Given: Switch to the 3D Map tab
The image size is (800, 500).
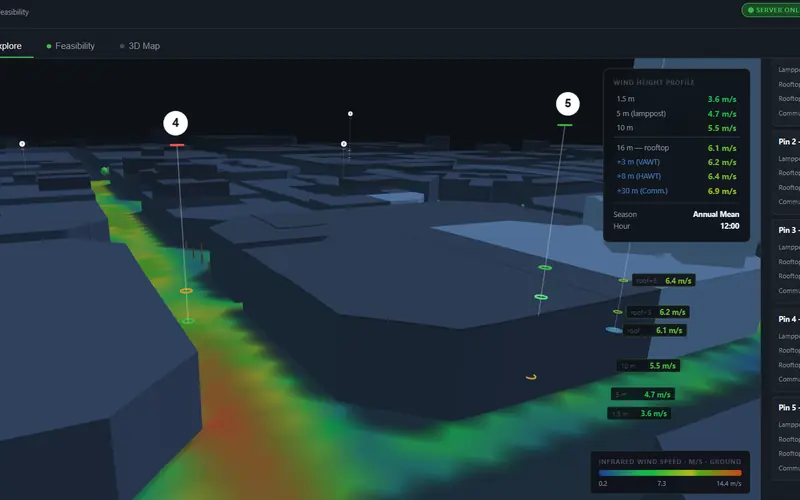Looking at the screenshot, I should click(140, 46).
